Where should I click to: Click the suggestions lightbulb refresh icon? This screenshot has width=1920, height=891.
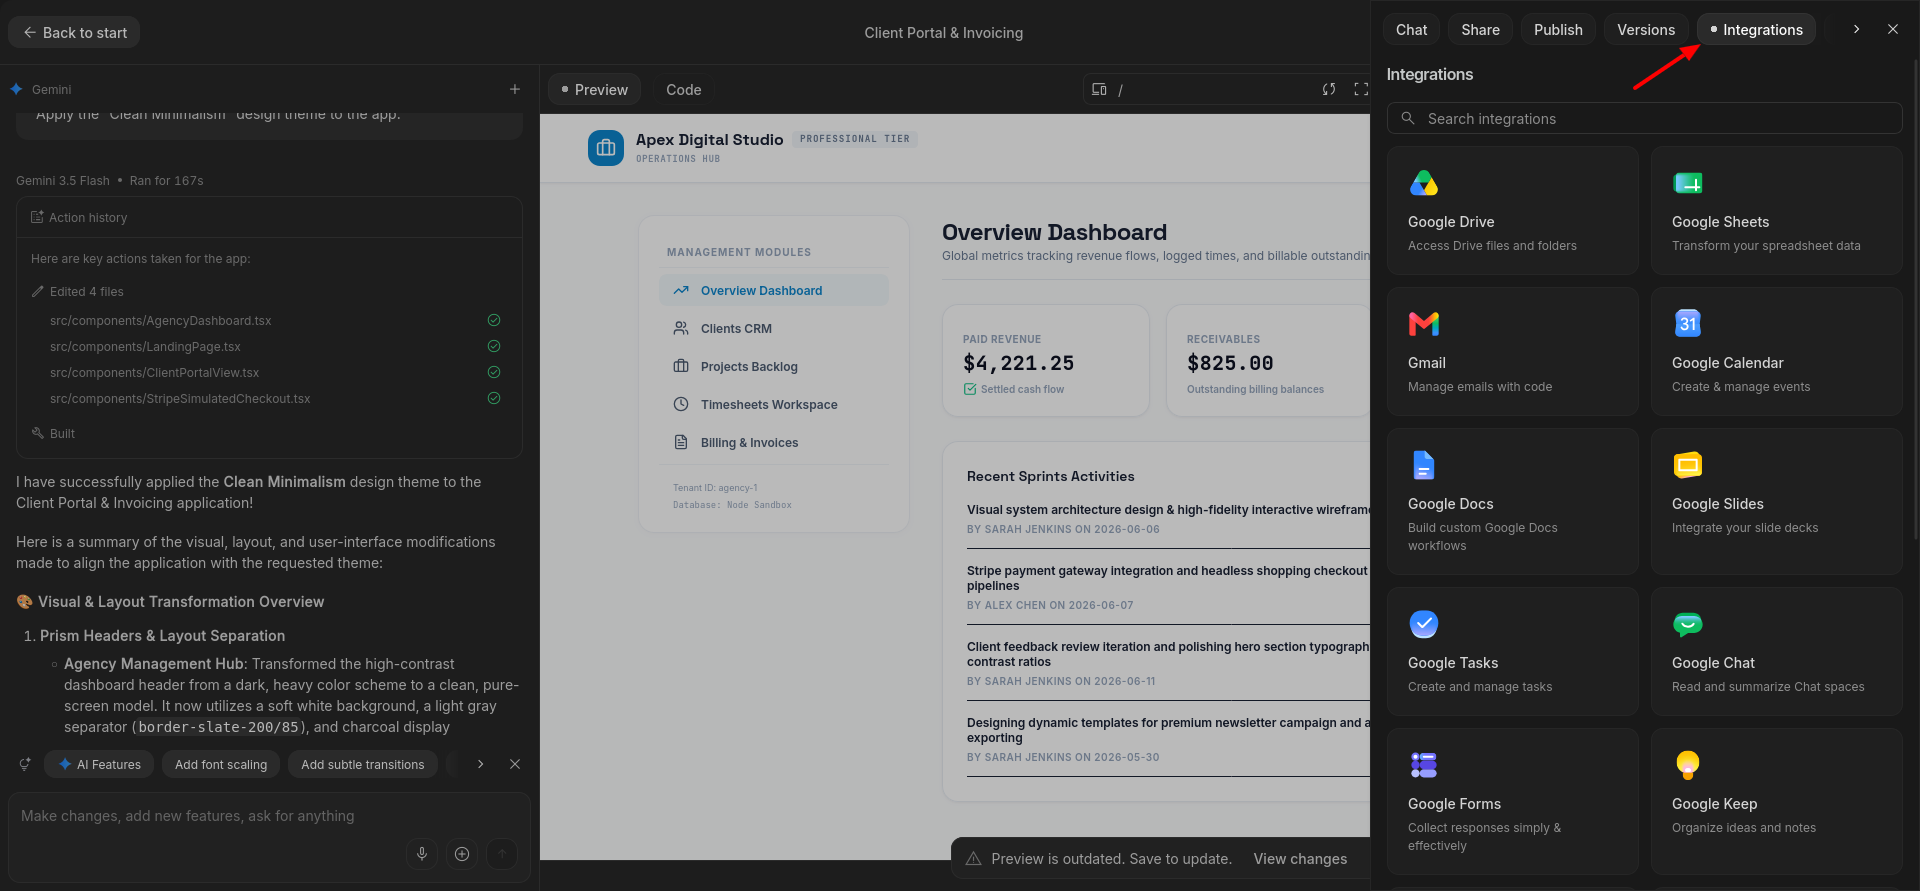[x=24, y=764]
